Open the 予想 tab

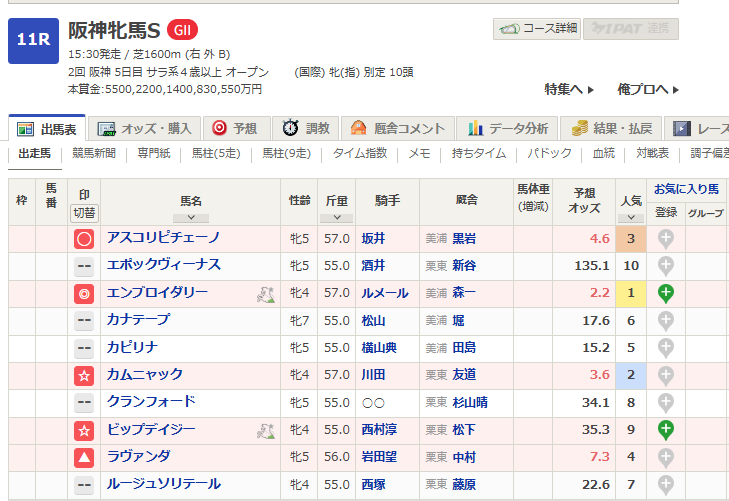(x=236, y=128)
